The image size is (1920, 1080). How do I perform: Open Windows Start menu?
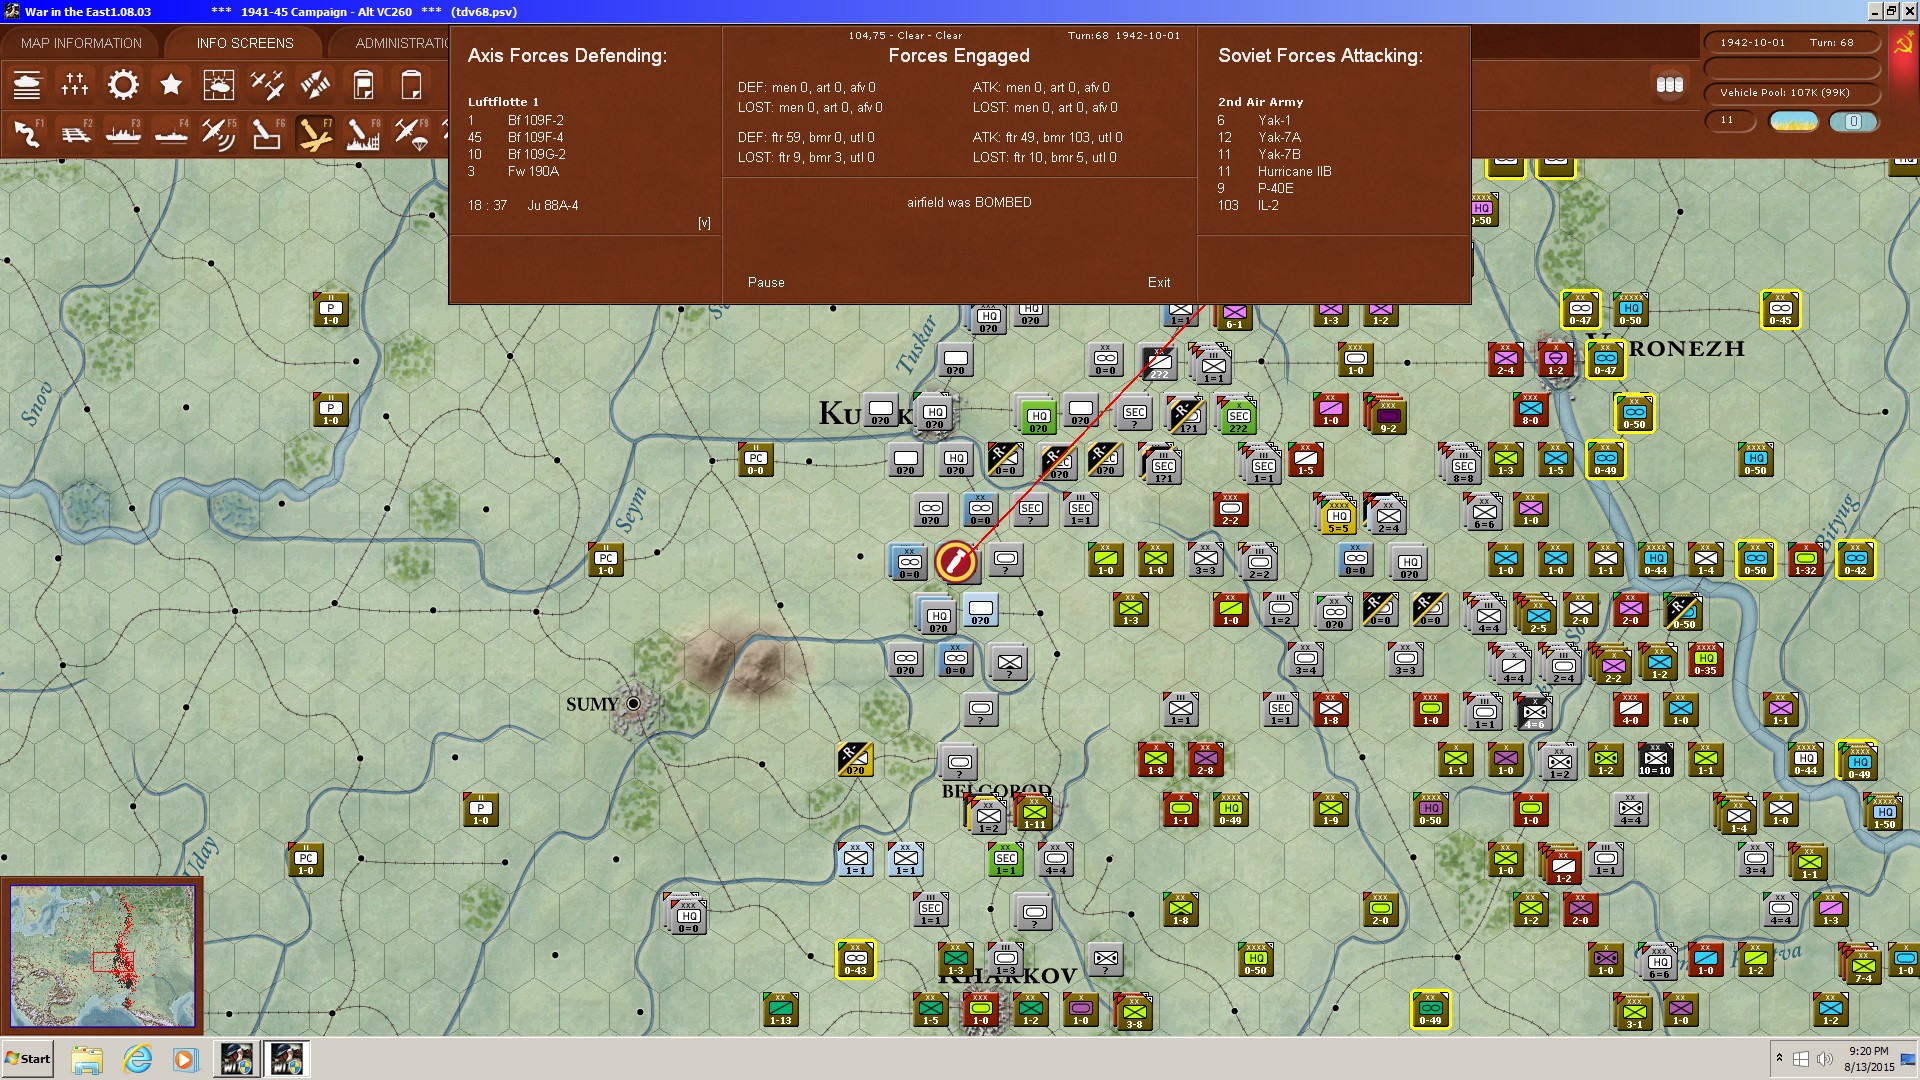[x=28, y=1059]
